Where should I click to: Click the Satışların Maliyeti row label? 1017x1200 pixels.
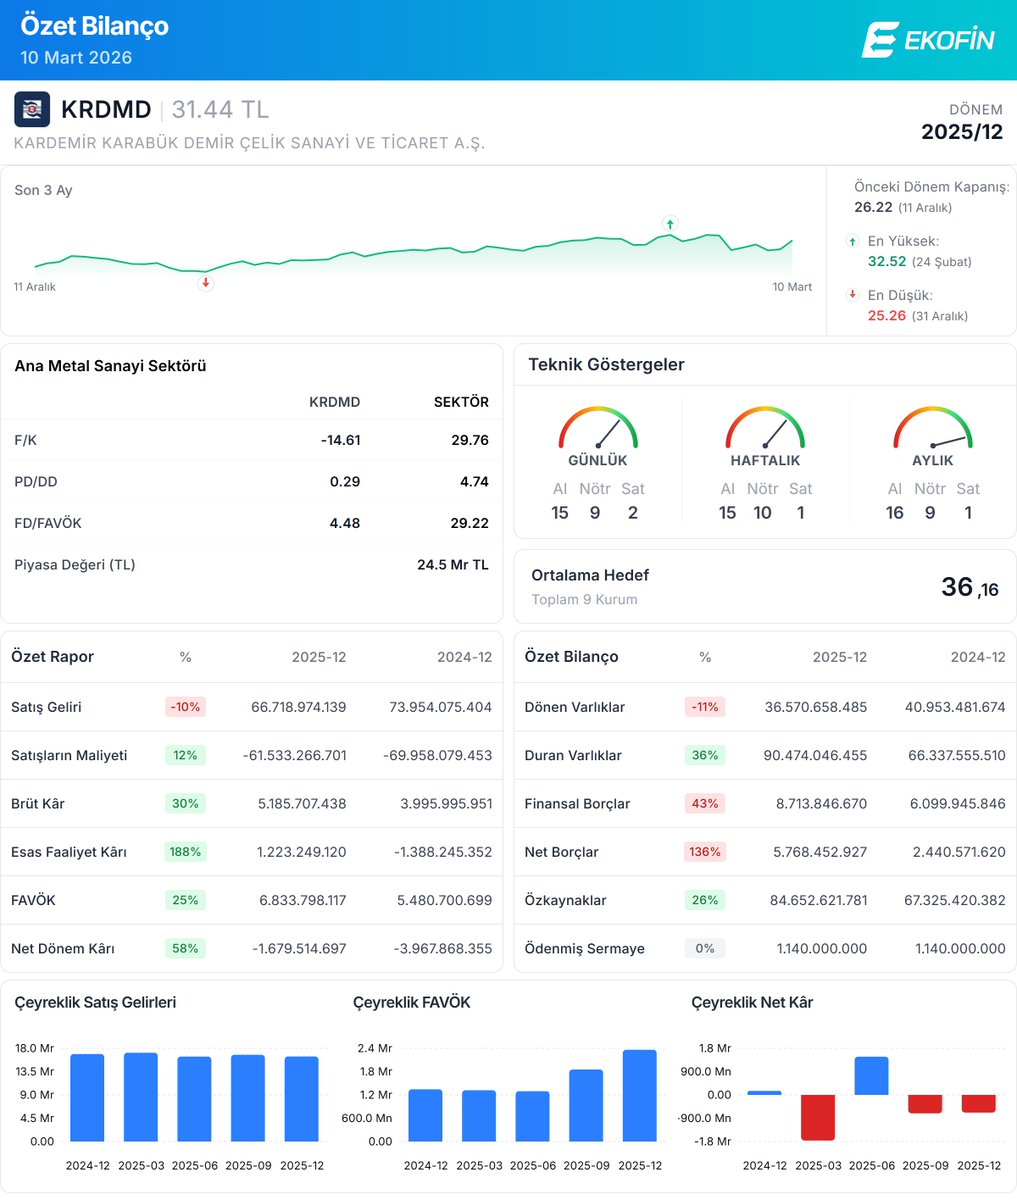pyautogui.click(x=69, y=755)
